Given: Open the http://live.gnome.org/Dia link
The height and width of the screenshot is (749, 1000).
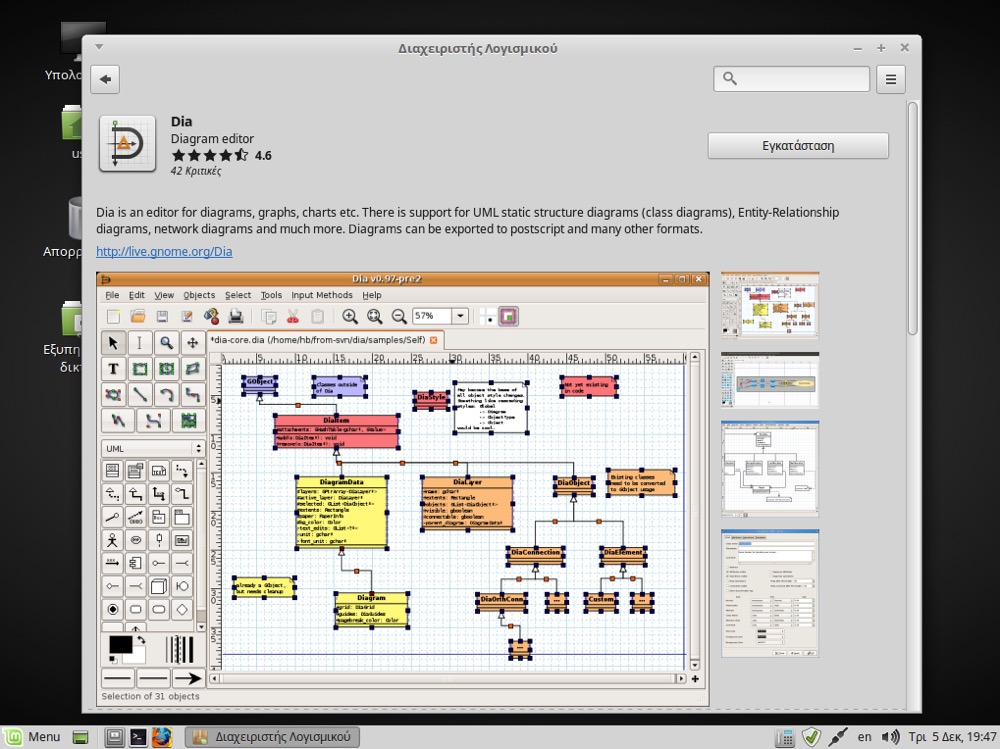Looking at the screenshot, I should tap(164, 251).
